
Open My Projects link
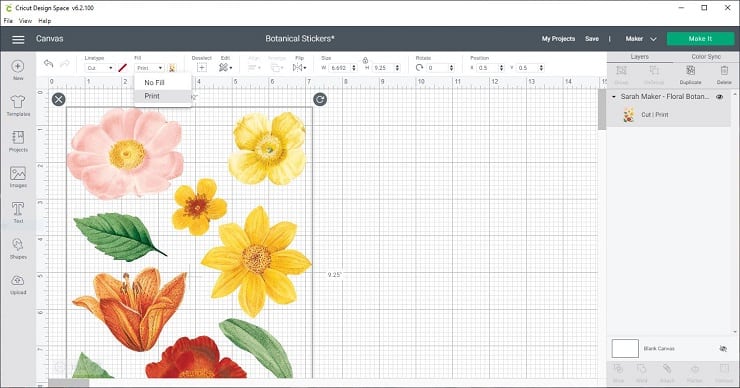[x=558, y=39]
